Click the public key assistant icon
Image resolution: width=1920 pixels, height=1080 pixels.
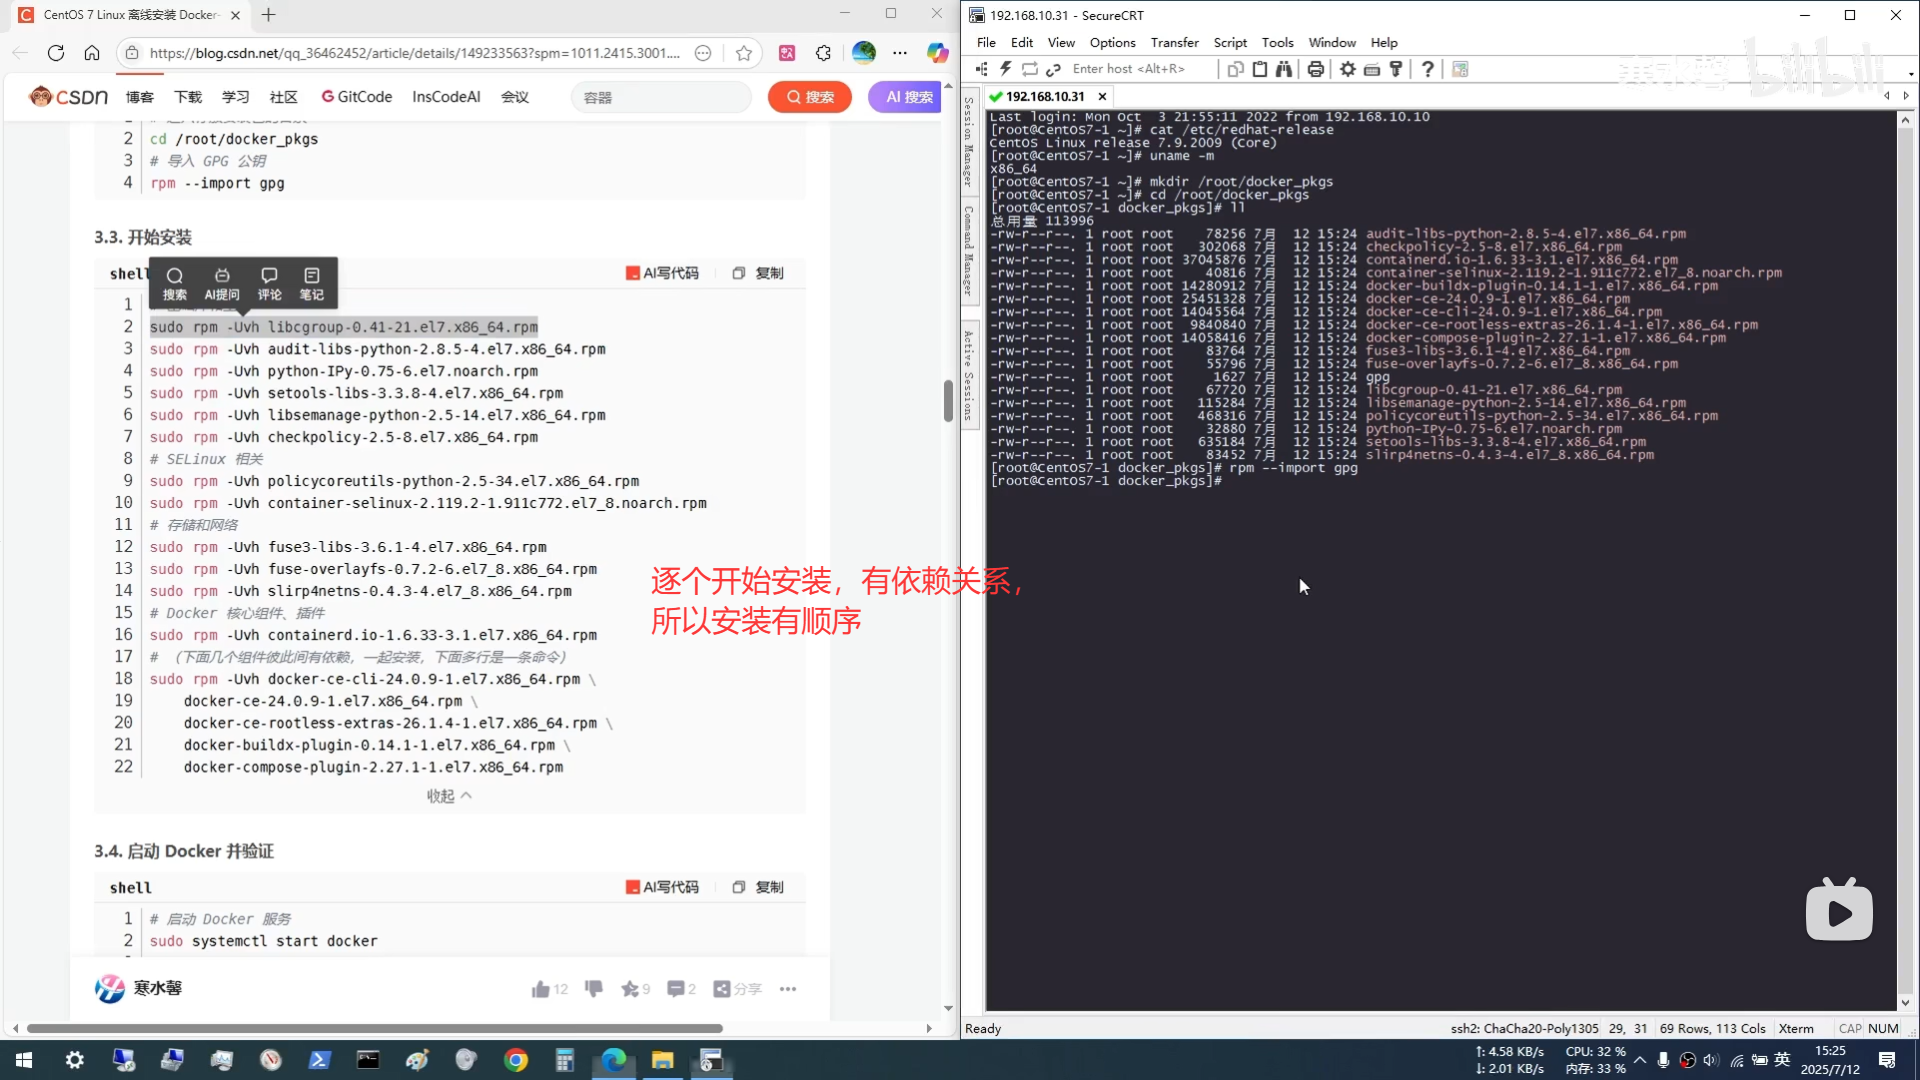point(1396,69)
